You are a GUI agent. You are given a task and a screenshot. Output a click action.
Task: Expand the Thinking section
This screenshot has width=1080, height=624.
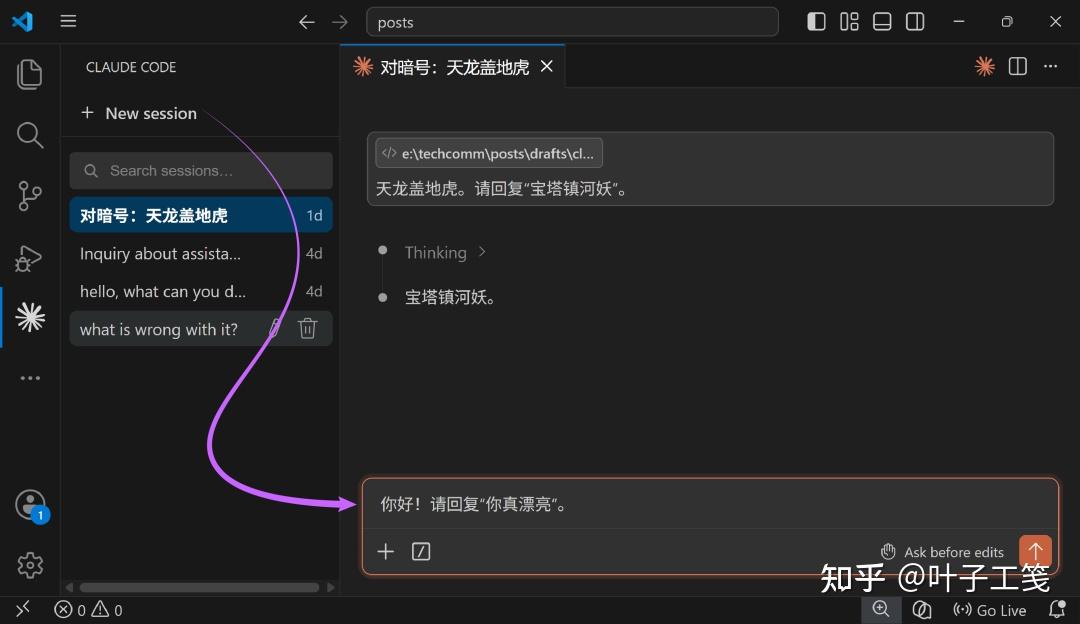tap(445, 252)
